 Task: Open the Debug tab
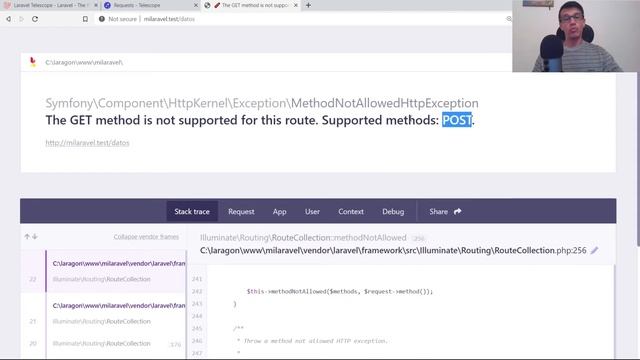(393, 211)
